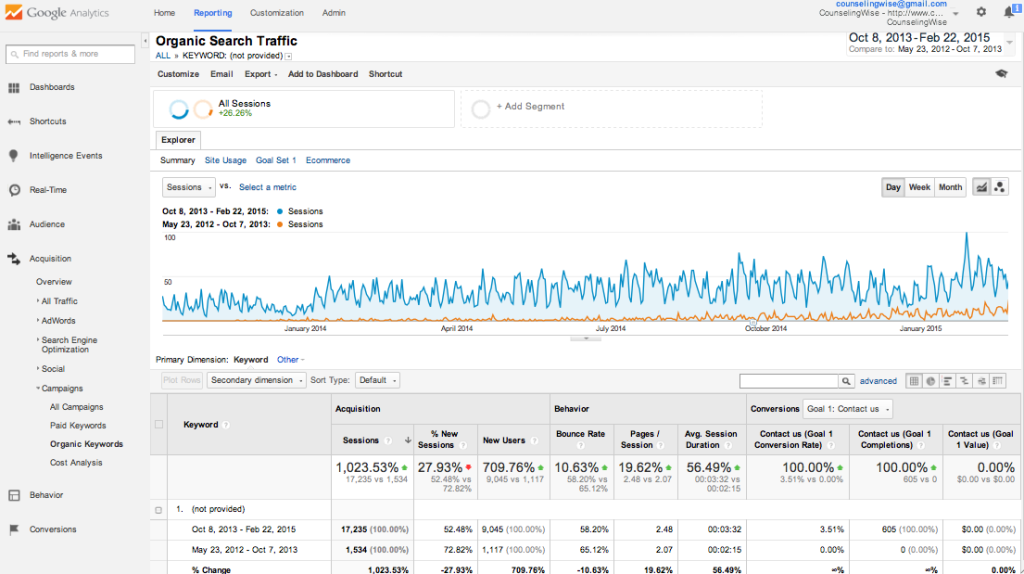Open the Customization tab
Viewport: 1024px width, 574px height.
277,13
